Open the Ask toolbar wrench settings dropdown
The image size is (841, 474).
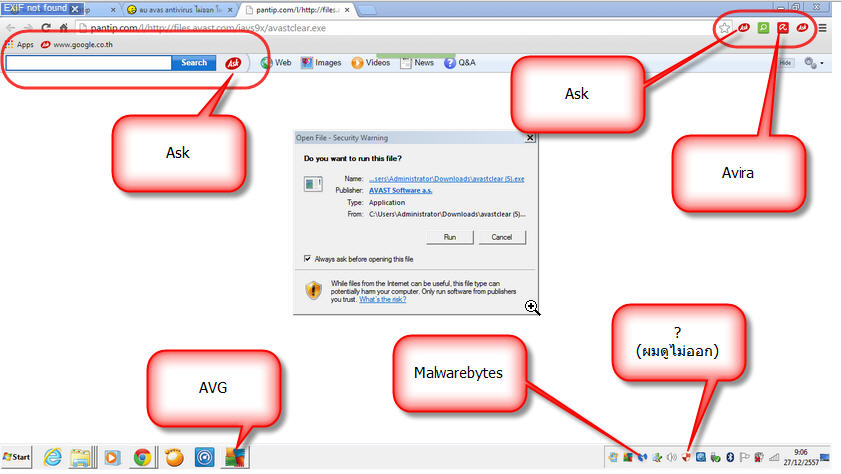(814, 63)
